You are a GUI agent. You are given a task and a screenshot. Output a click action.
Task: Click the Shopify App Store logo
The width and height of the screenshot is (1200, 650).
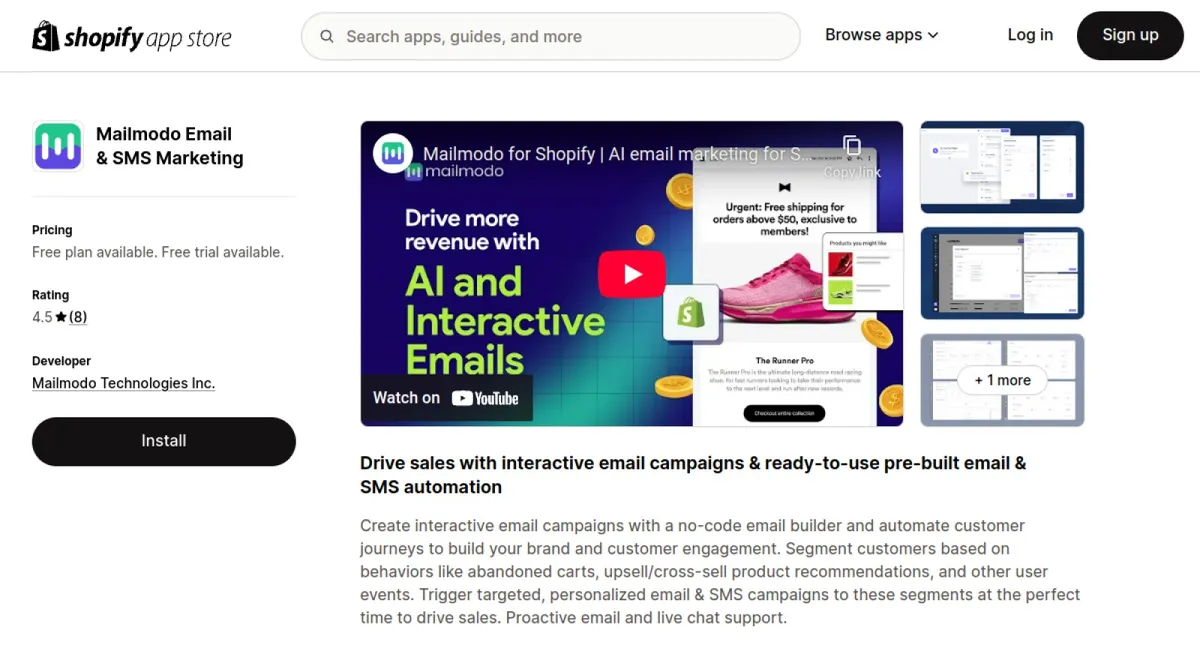tap(131, 36)
